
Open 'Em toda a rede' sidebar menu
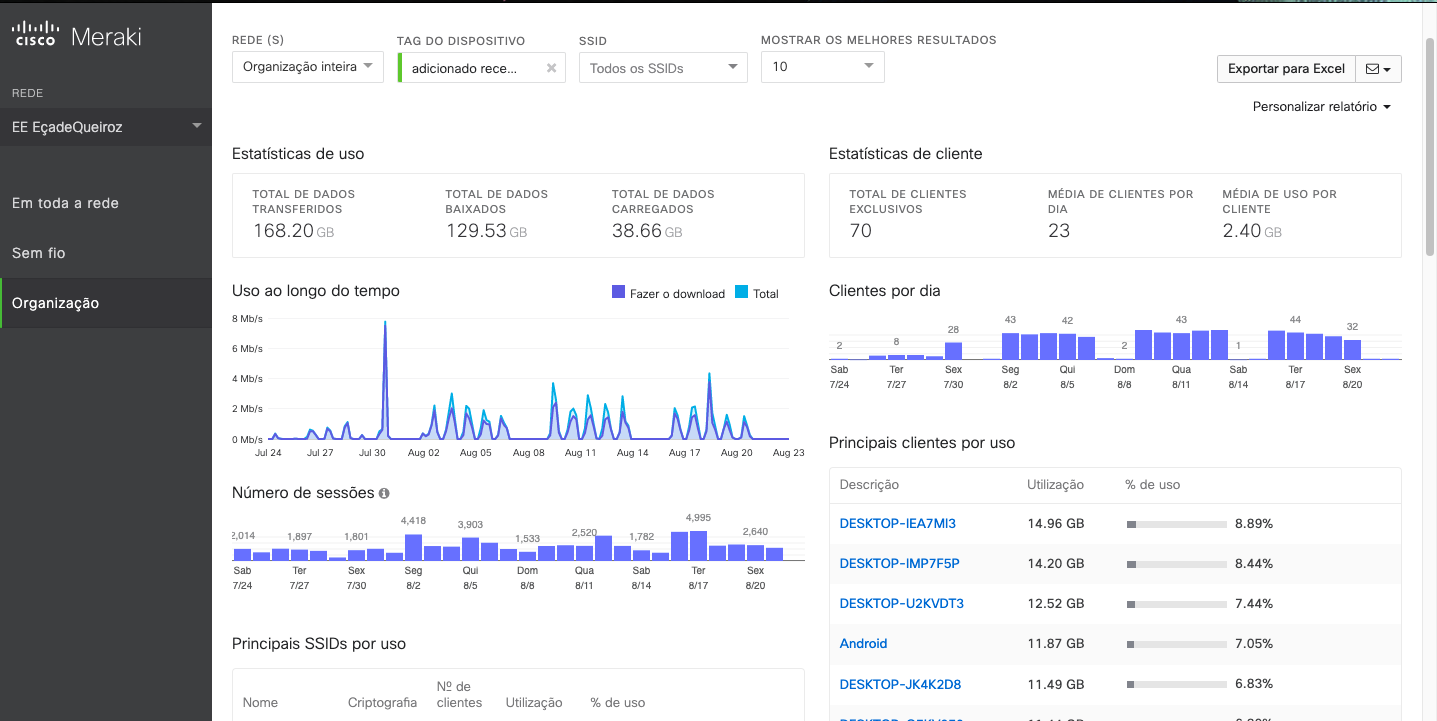click(x=65, y=203)
